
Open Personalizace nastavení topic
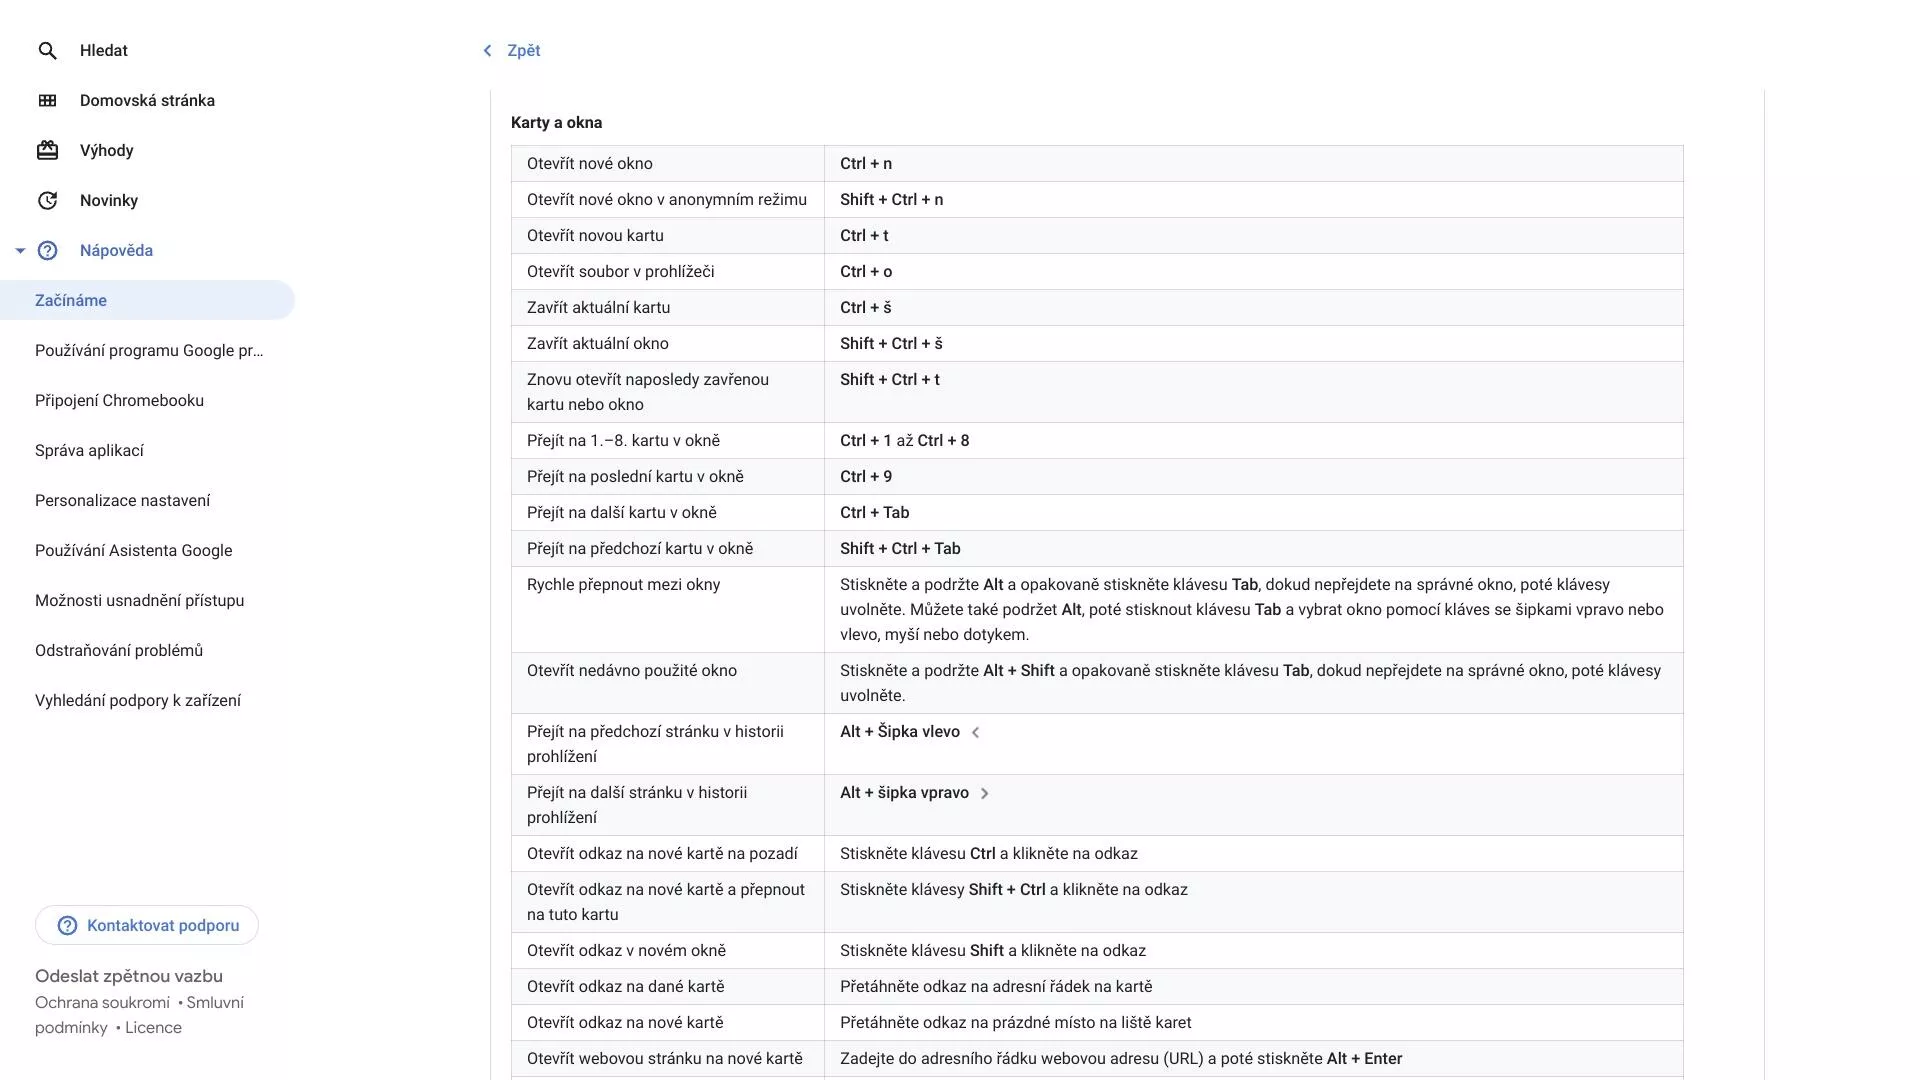click(122, 500)
